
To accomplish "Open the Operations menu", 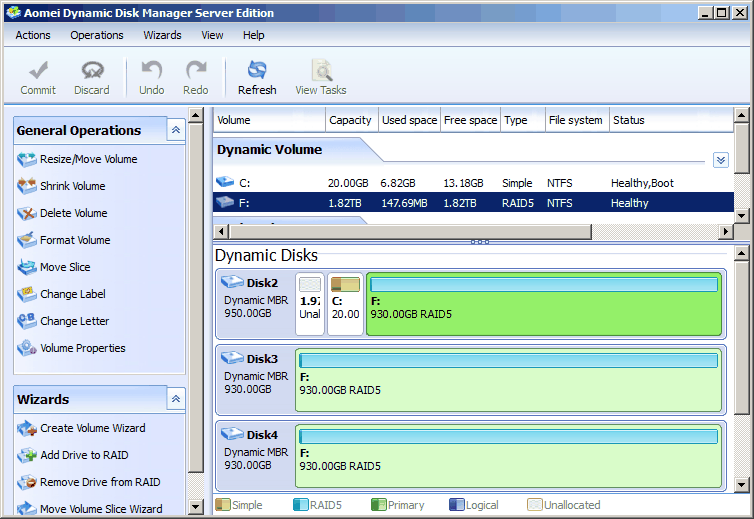I will 97,35.
